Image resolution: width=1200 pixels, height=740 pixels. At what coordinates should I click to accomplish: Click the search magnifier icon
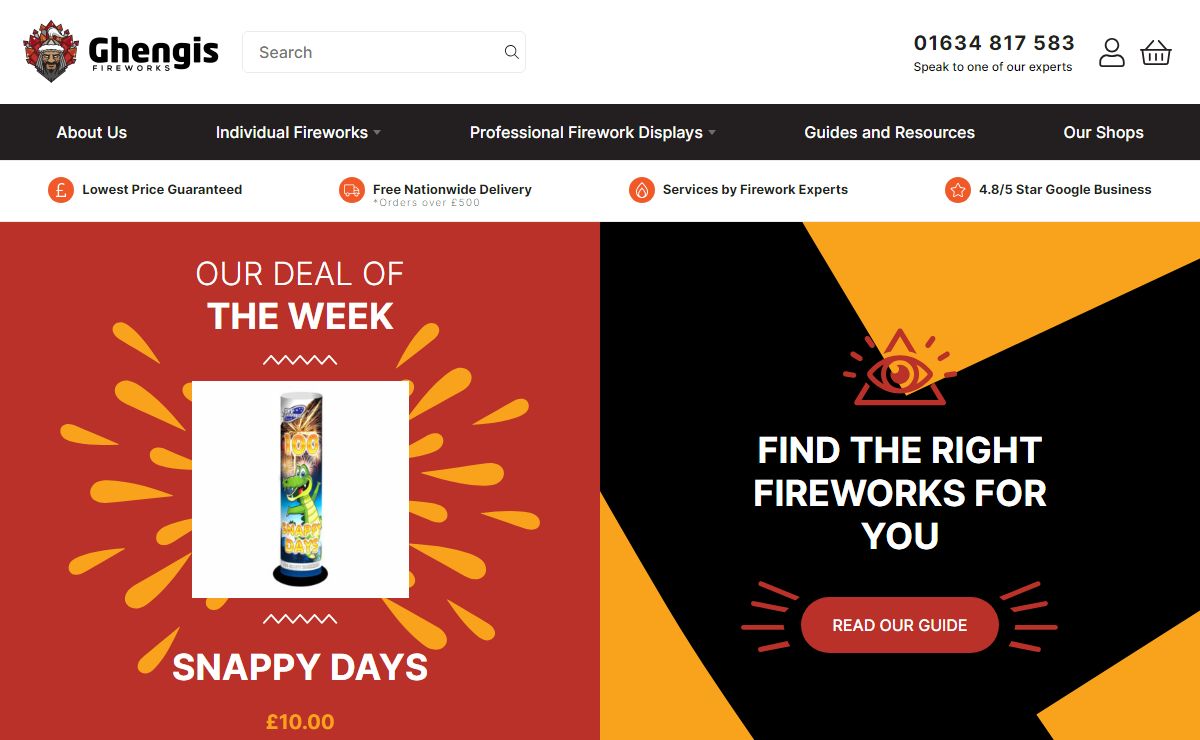tap(511, 52)
